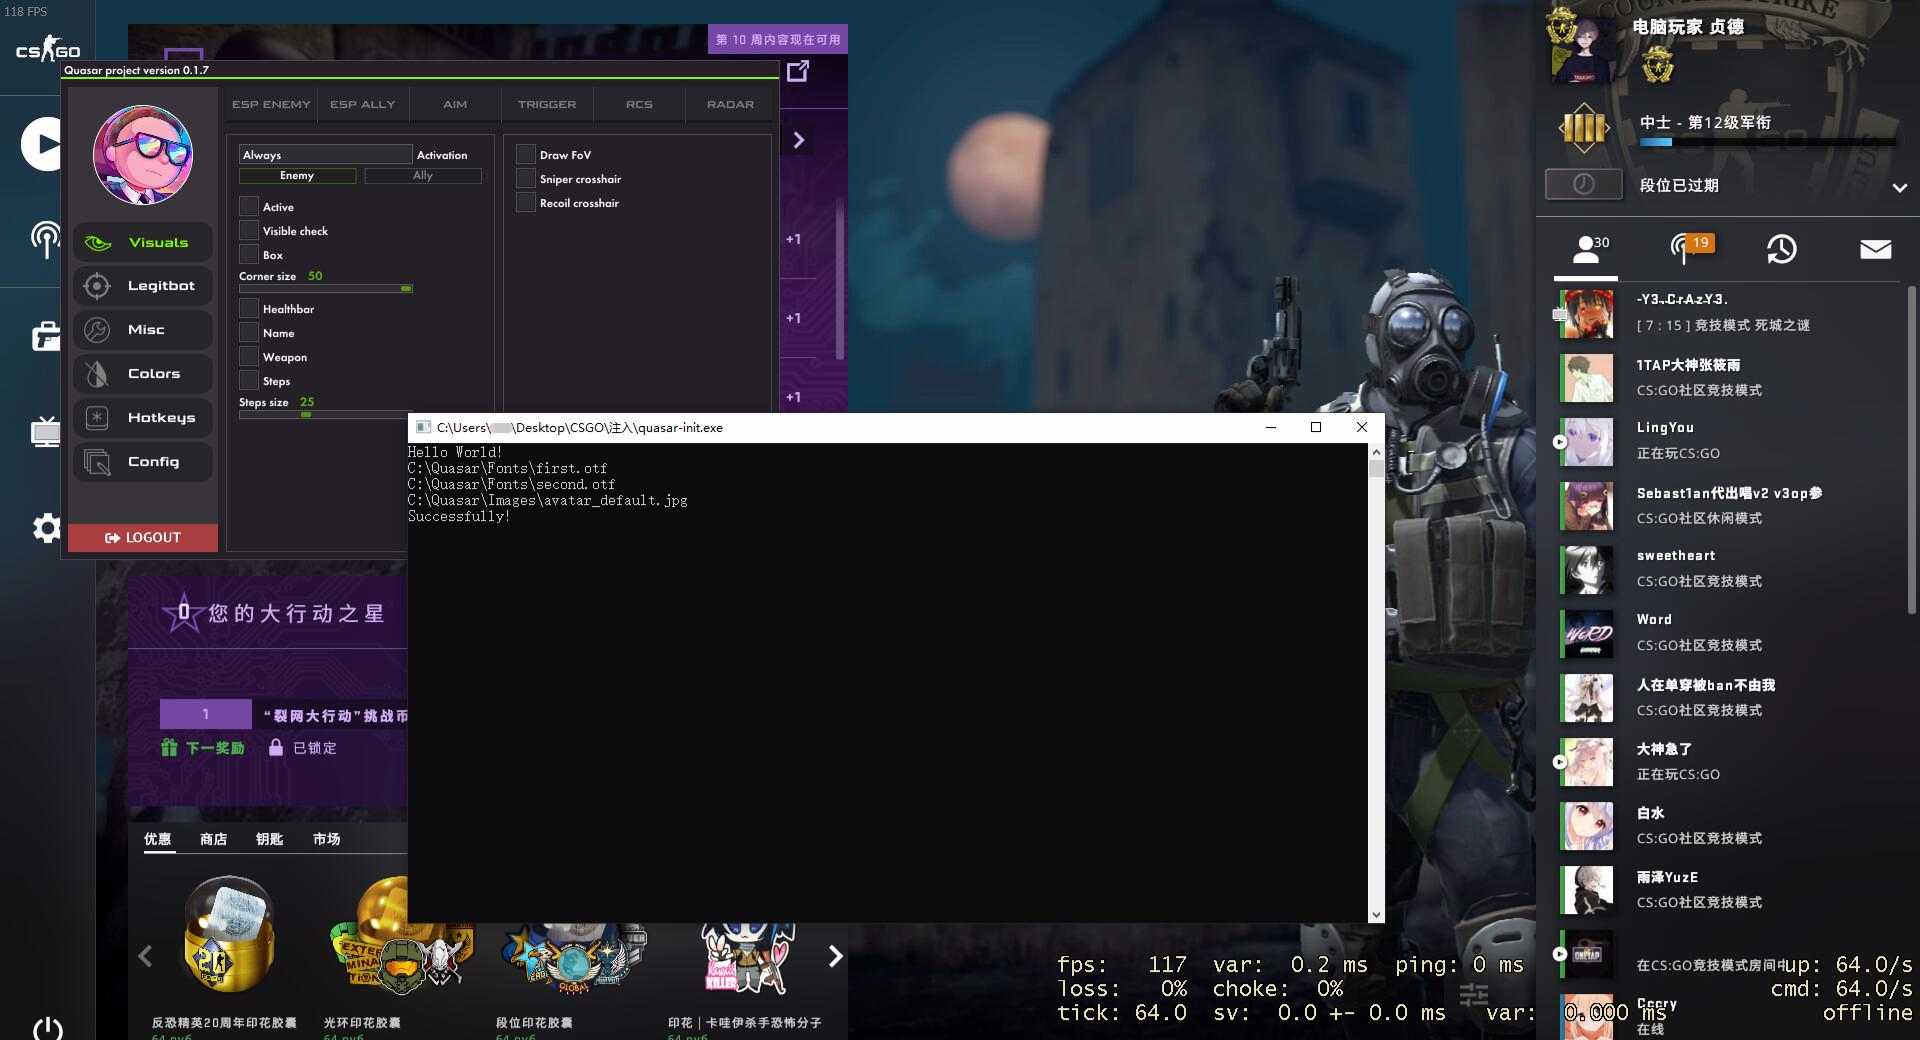Expand the rank expired dropdown arrow
Image resolution: width=1920 pixels, height=1040 pixels.
click(x=1899, y=187)
